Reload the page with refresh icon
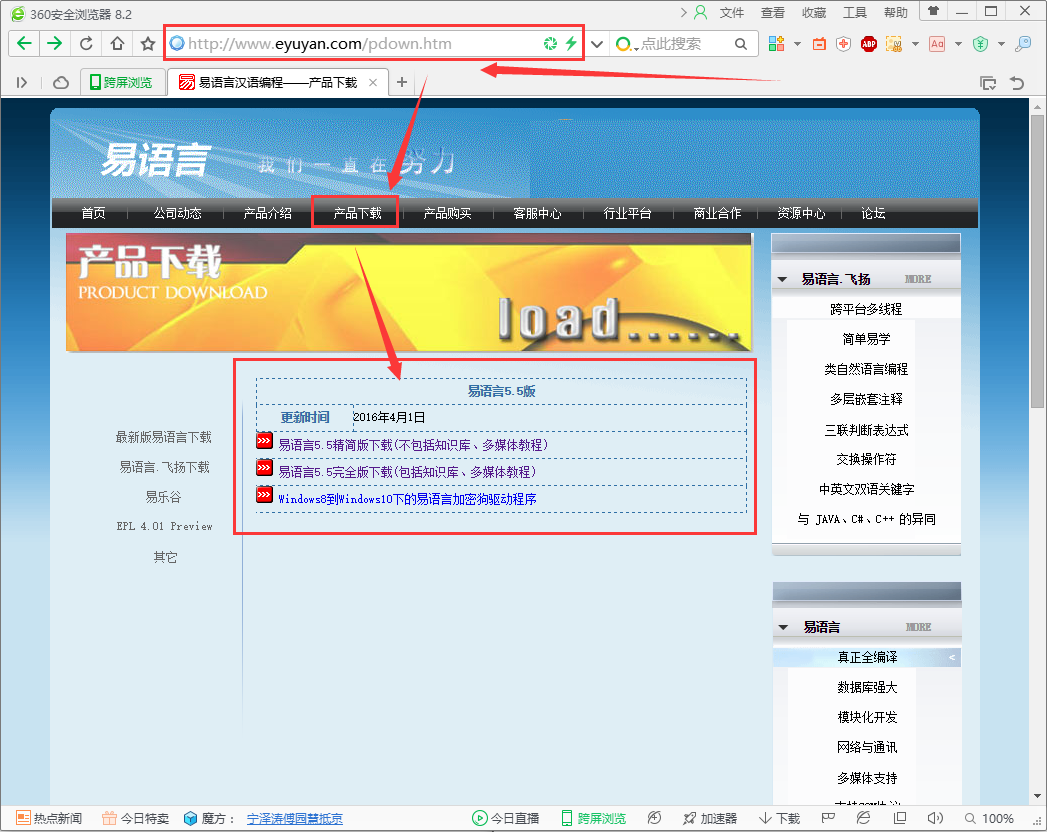The image size is (1047, 832). [x=86, y=44]
